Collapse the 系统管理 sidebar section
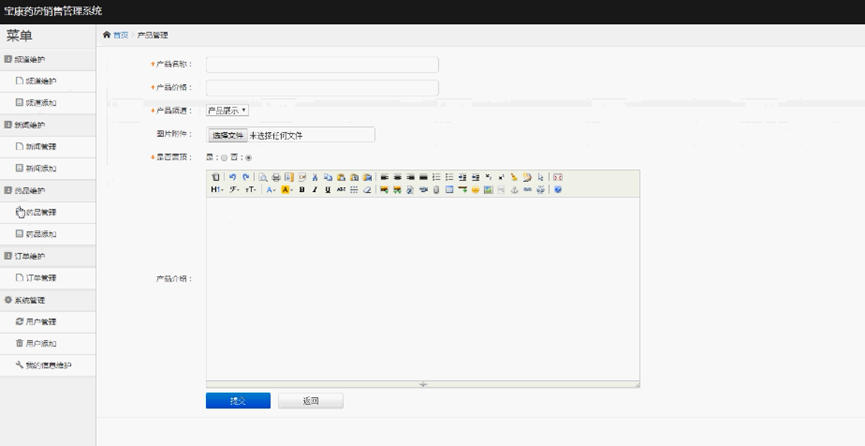Image resolution: width=865 pixels, height=446 pixels. coord(47,300)
